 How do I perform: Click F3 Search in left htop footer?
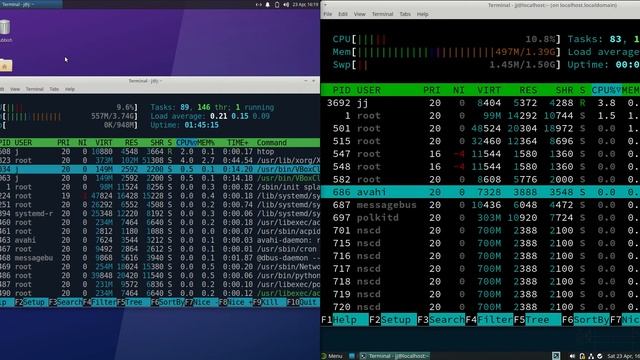[x=65, y=302]
